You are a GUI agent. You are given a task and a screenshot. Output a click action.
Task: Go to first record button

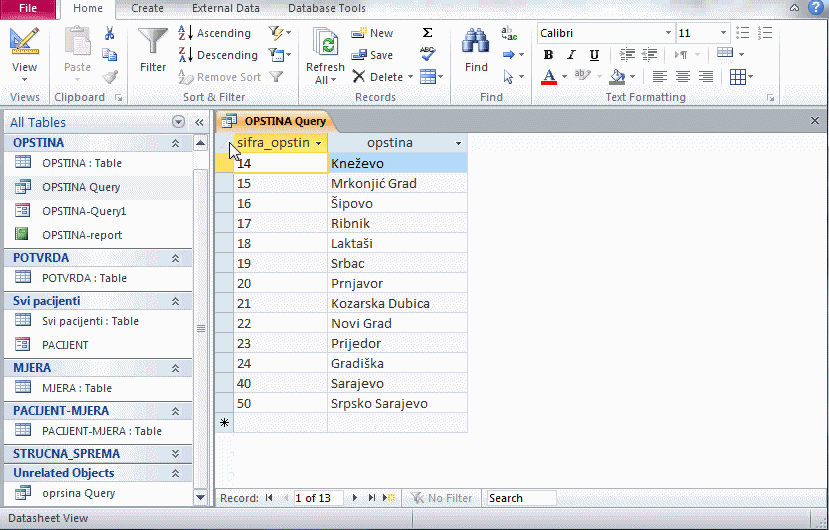click(269, 498)
